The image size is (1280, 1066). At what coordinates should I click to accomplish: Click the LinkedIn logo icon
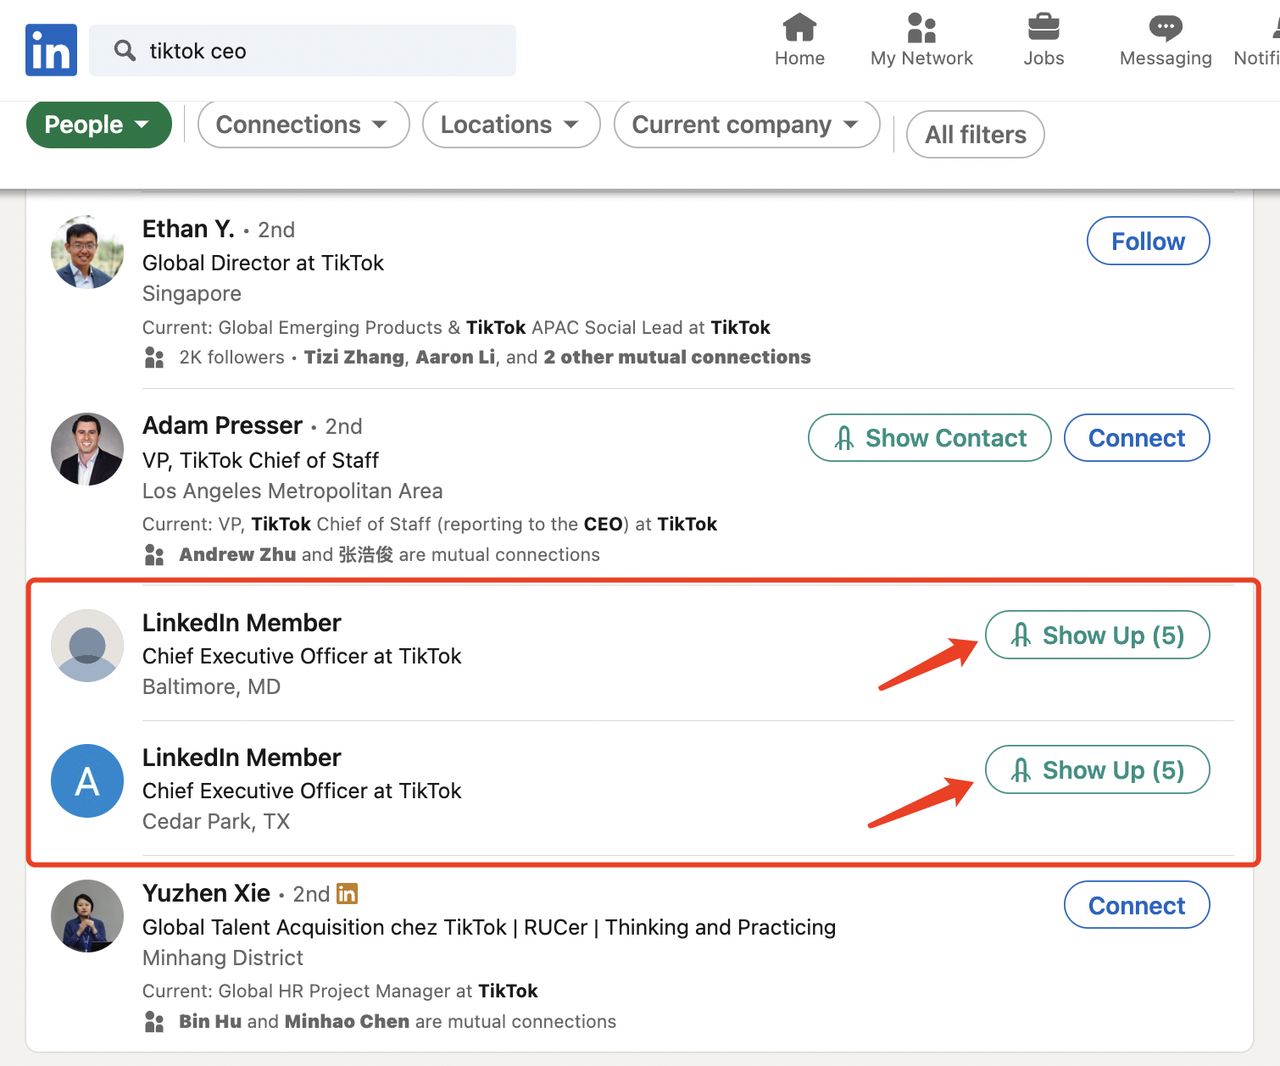[x=51, y=50]
